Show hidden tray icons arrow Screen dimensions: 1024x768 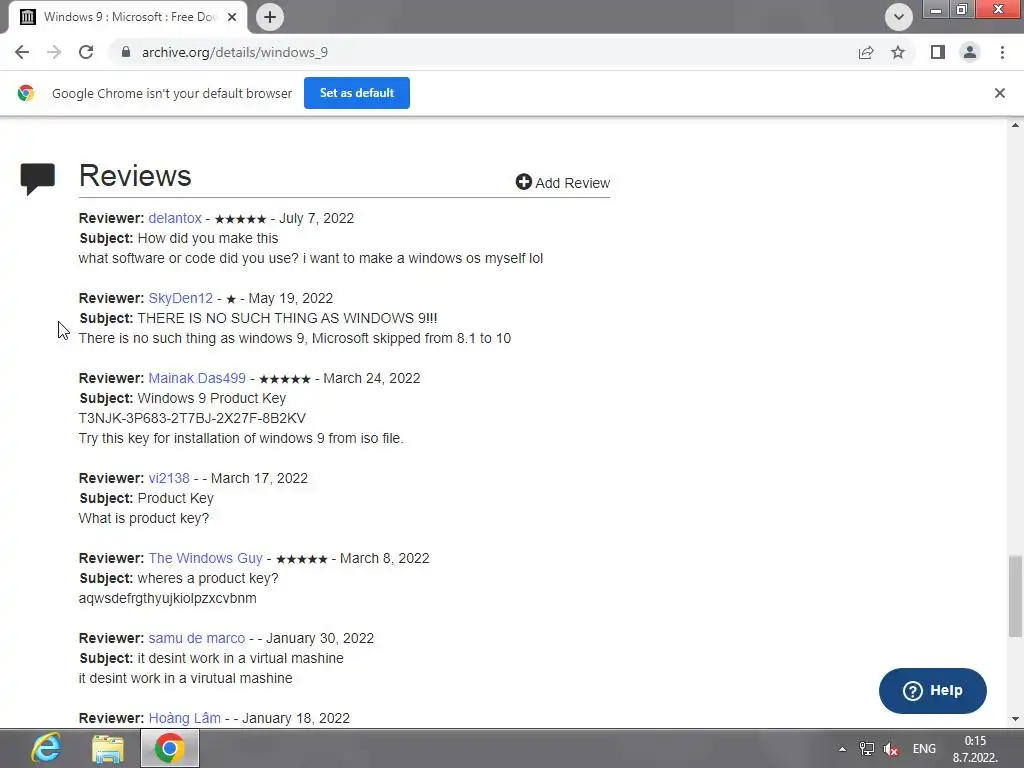click(842, 749)
